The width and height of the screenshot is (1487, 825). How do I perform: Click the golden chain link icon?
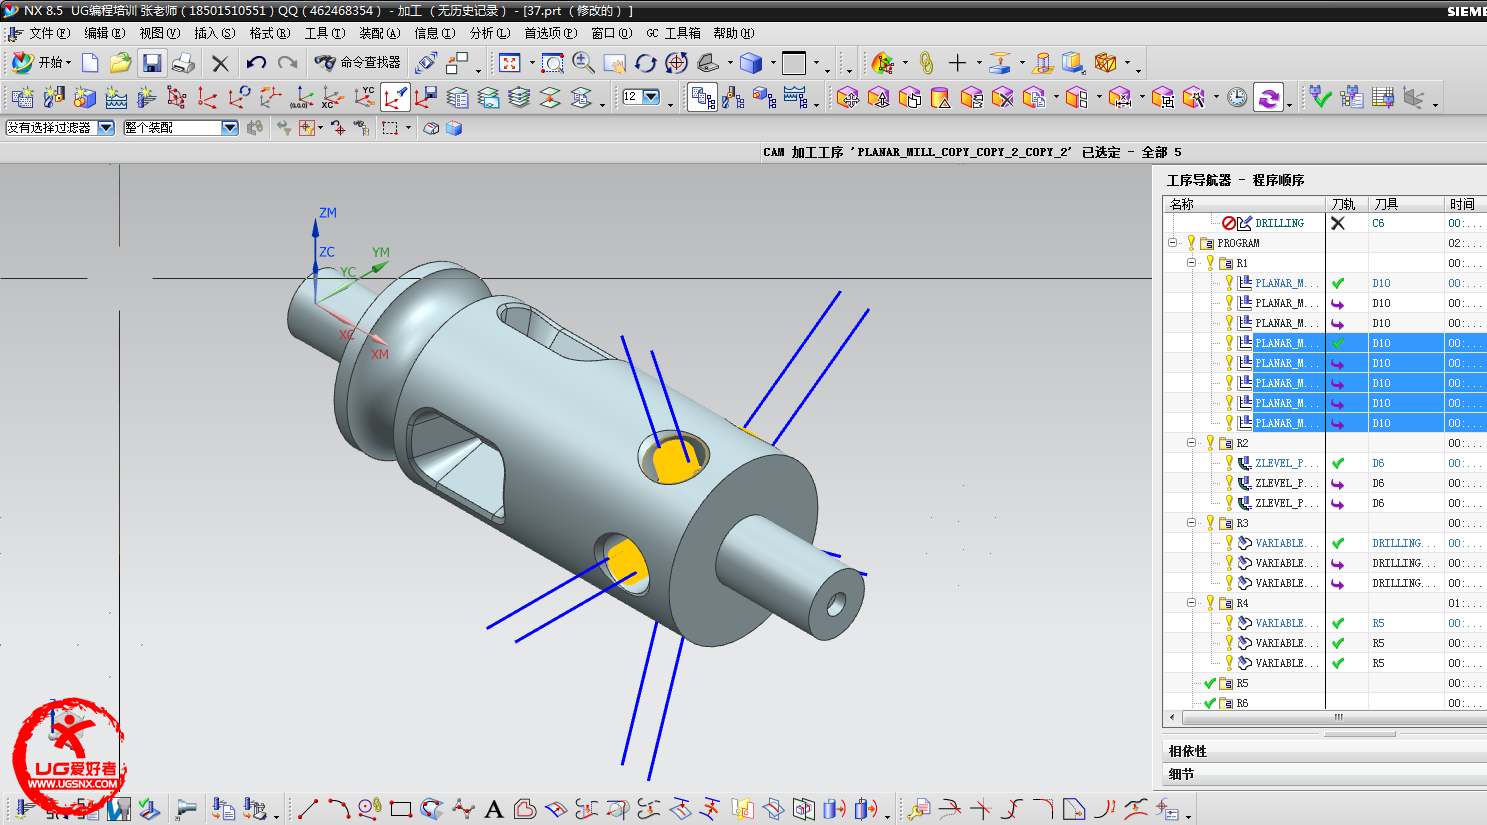click(926, 63)
